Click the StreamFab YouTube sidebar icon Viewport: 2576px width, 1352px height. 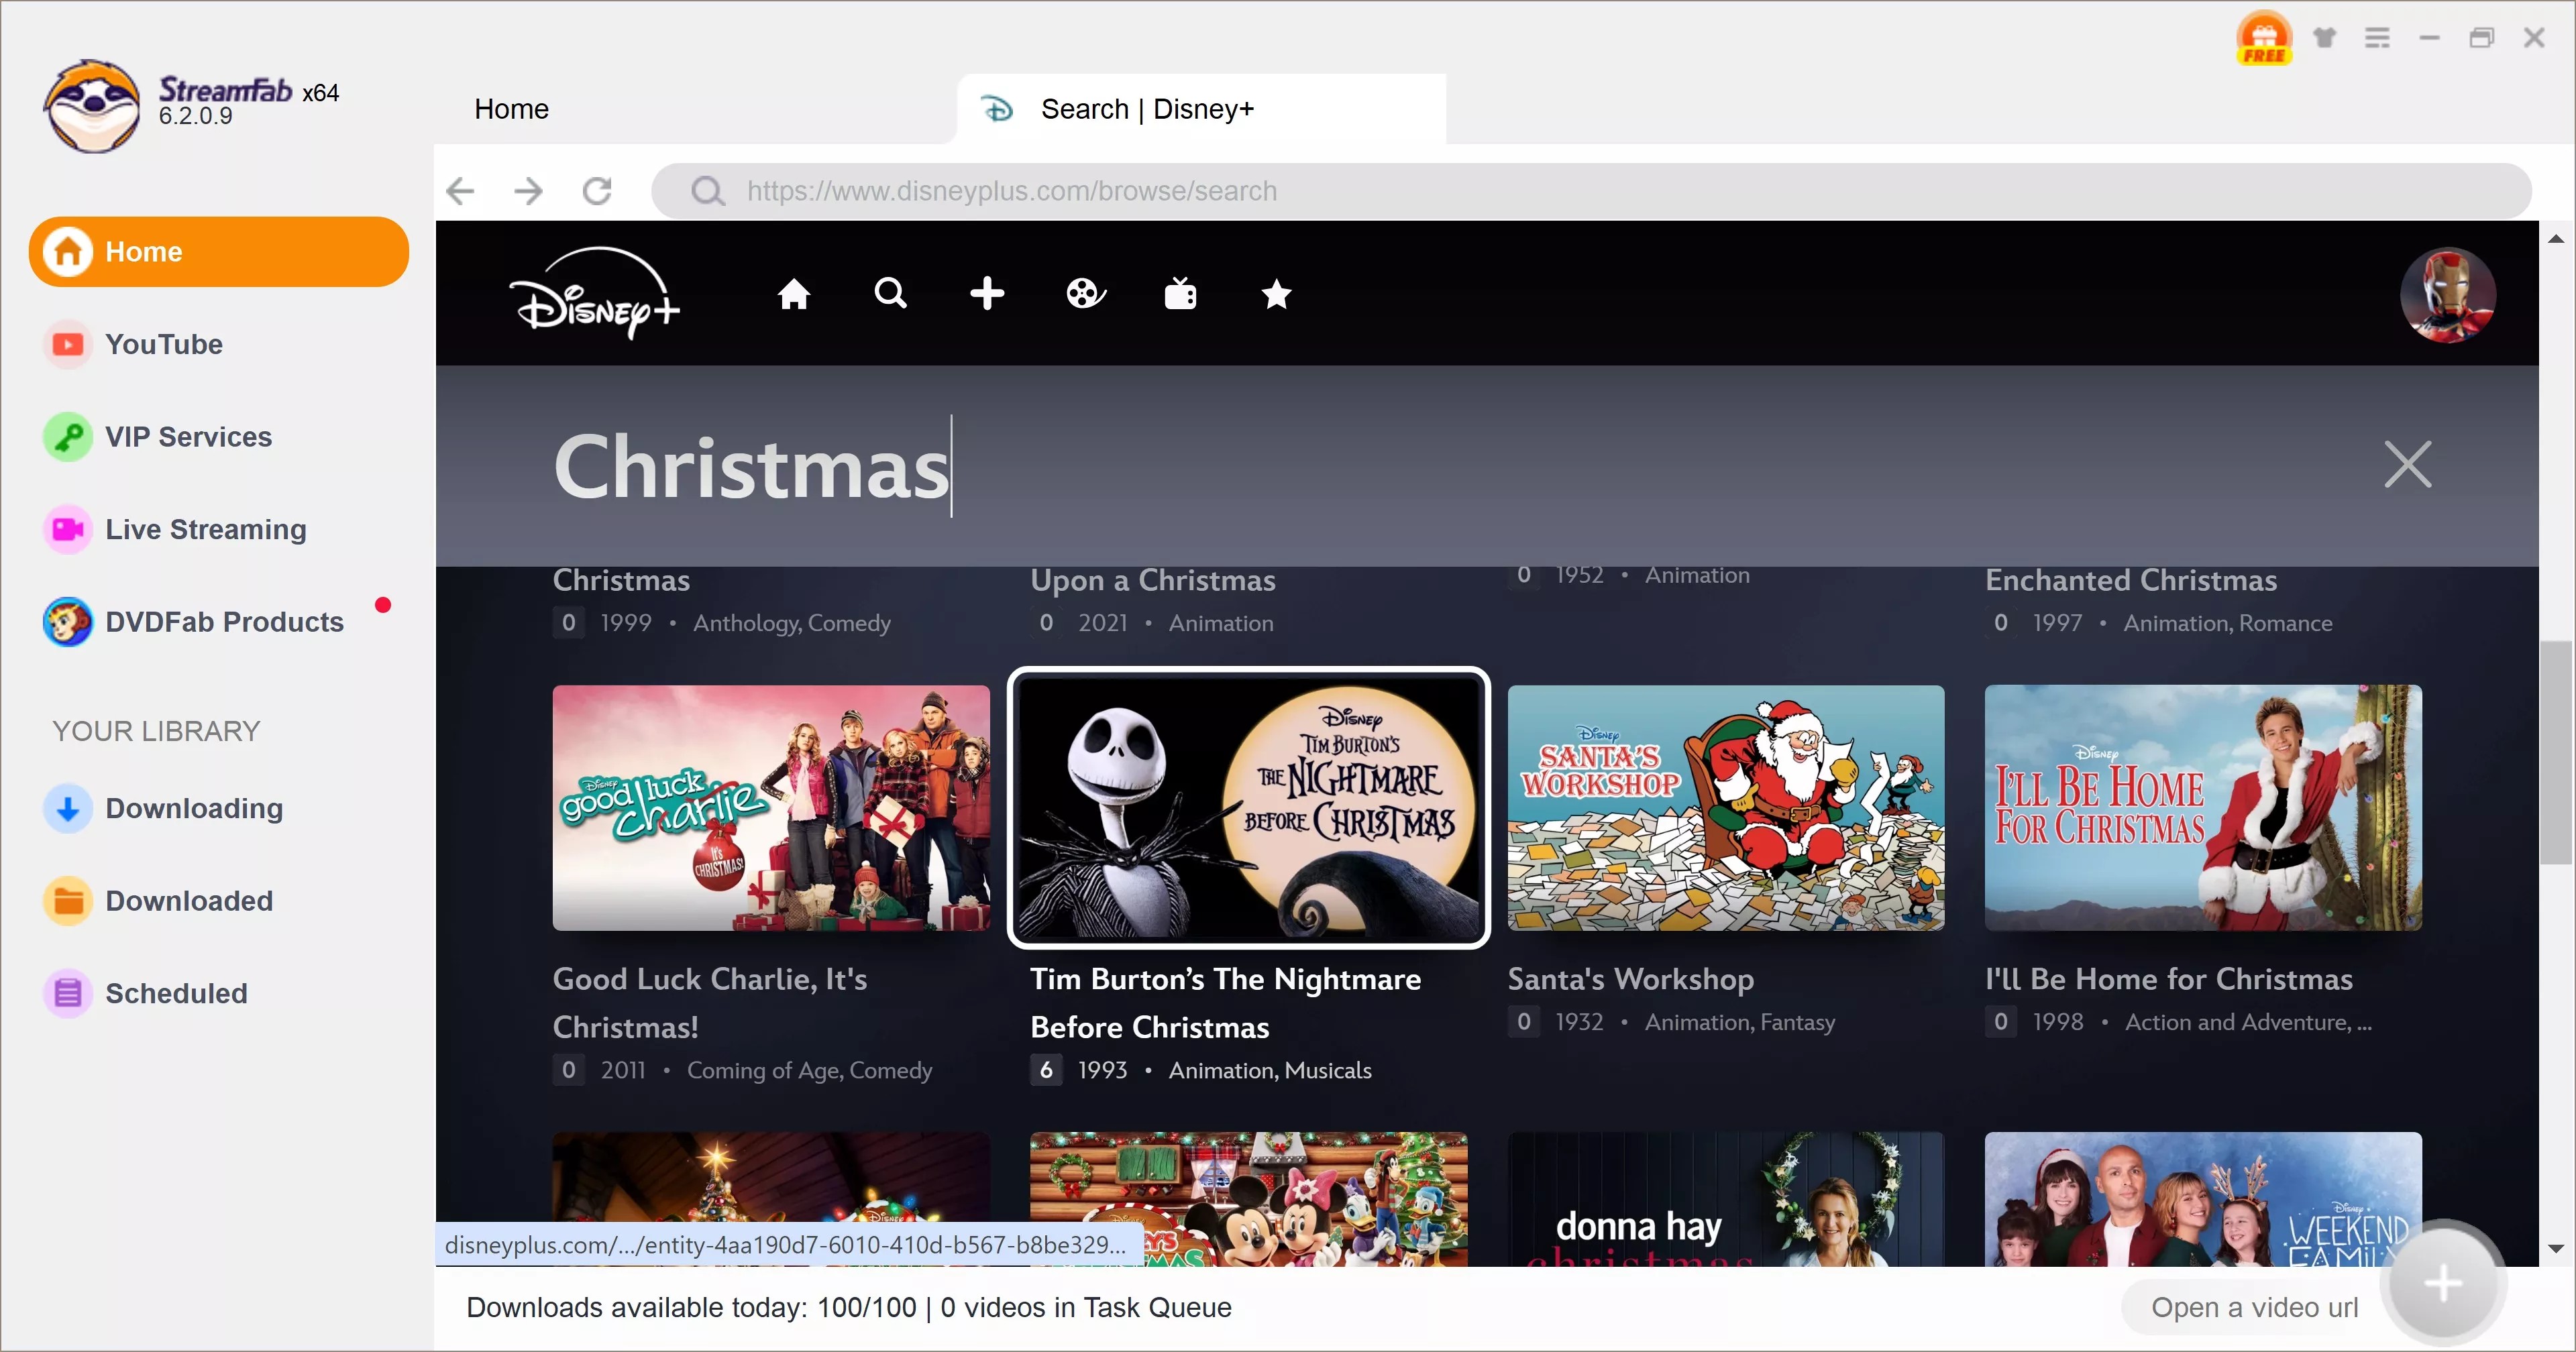pos(70,344)
